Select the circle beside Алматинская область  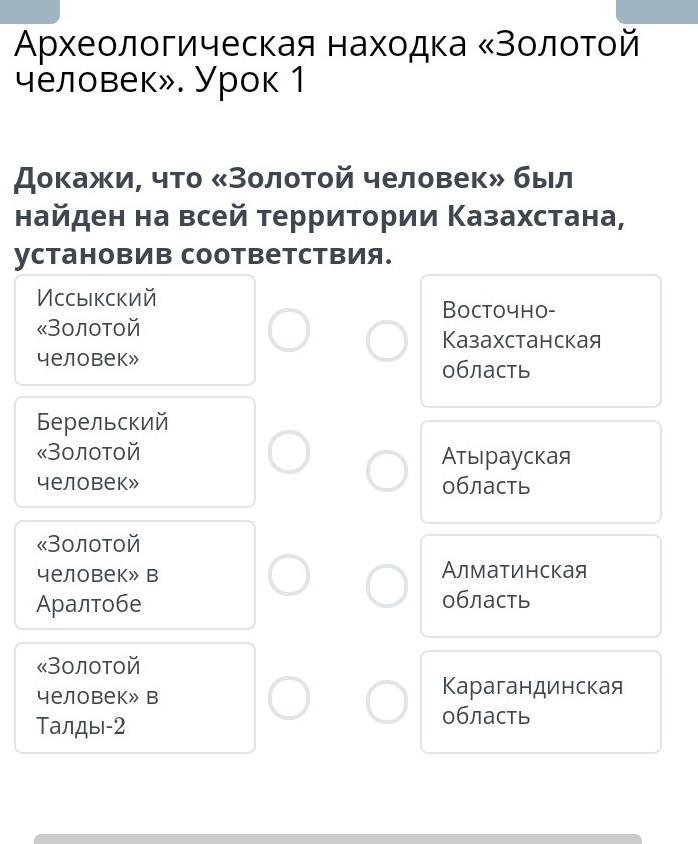[387, 586]
